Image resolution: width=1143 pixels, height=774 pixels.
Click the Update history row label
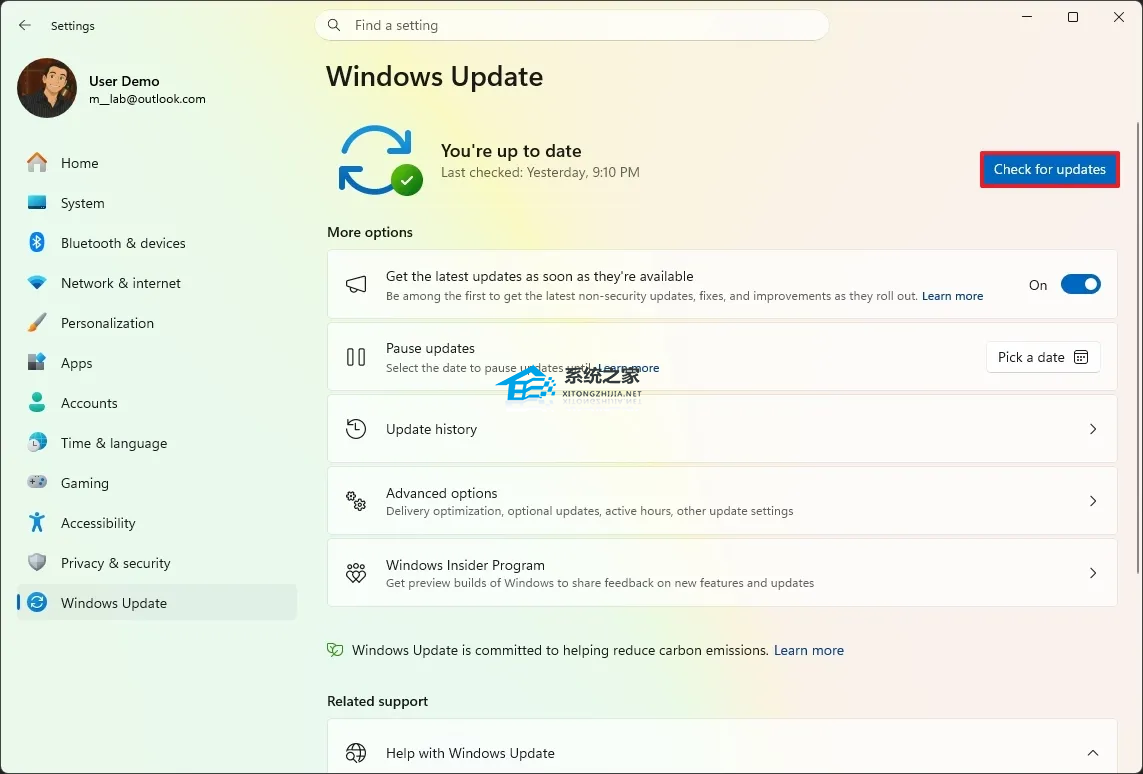pos(432,429)
